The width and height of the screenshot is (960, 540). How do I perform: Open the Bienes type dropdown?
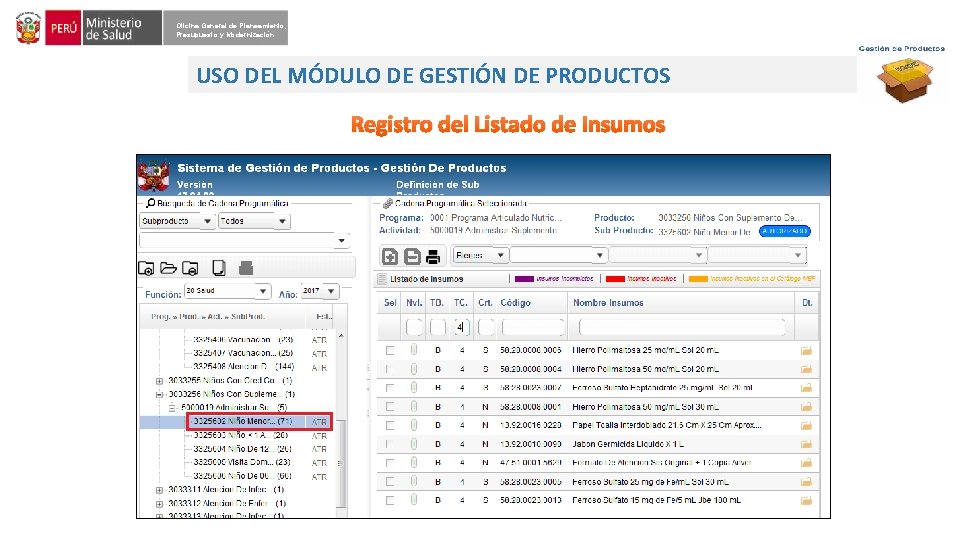coord(480,255)
